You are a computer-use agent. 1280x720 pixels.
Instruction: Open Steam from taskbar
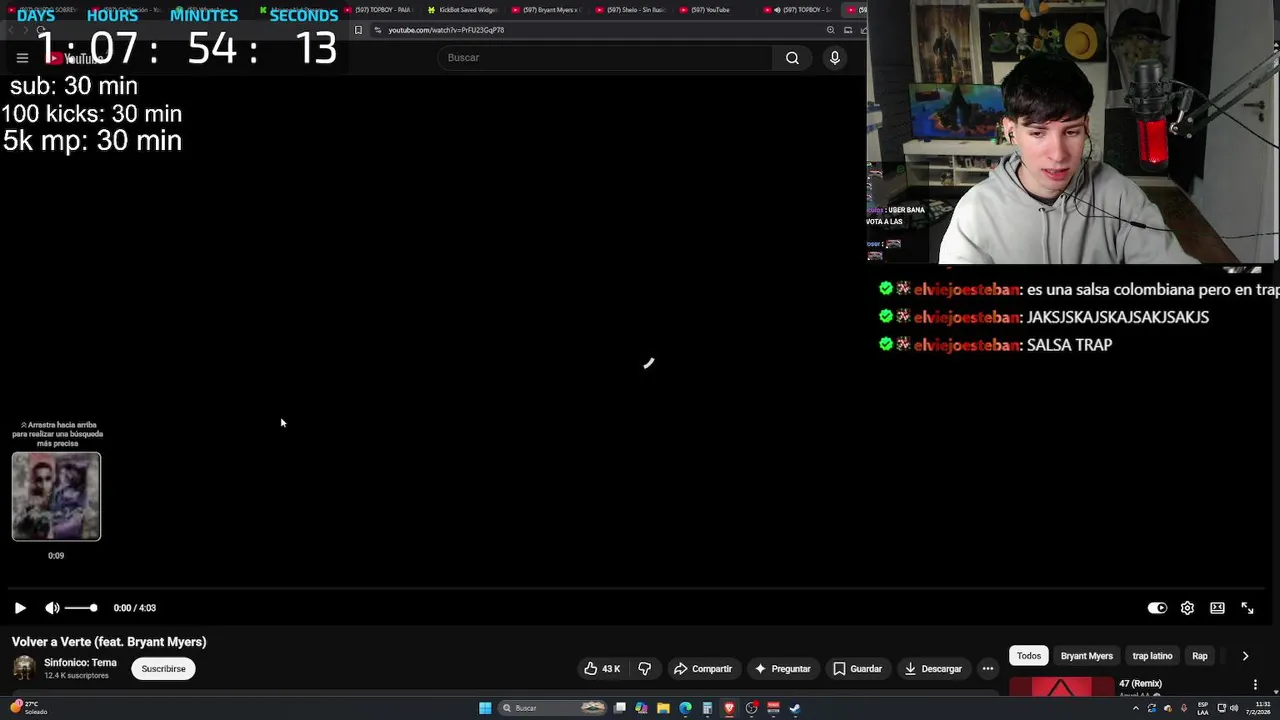[x=795, y=708]
